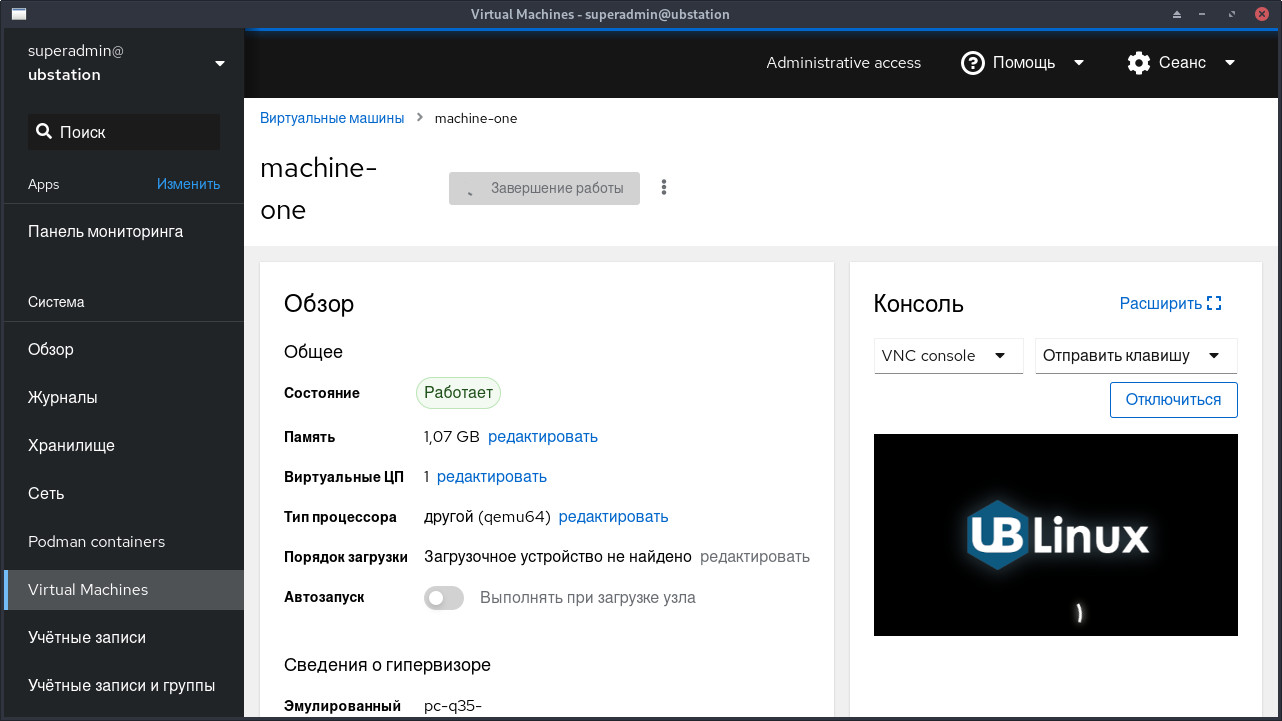Follow the Виртуальные машины breadcrumb link
Viewport: 1282px width, 721px height.
[332, 118]
